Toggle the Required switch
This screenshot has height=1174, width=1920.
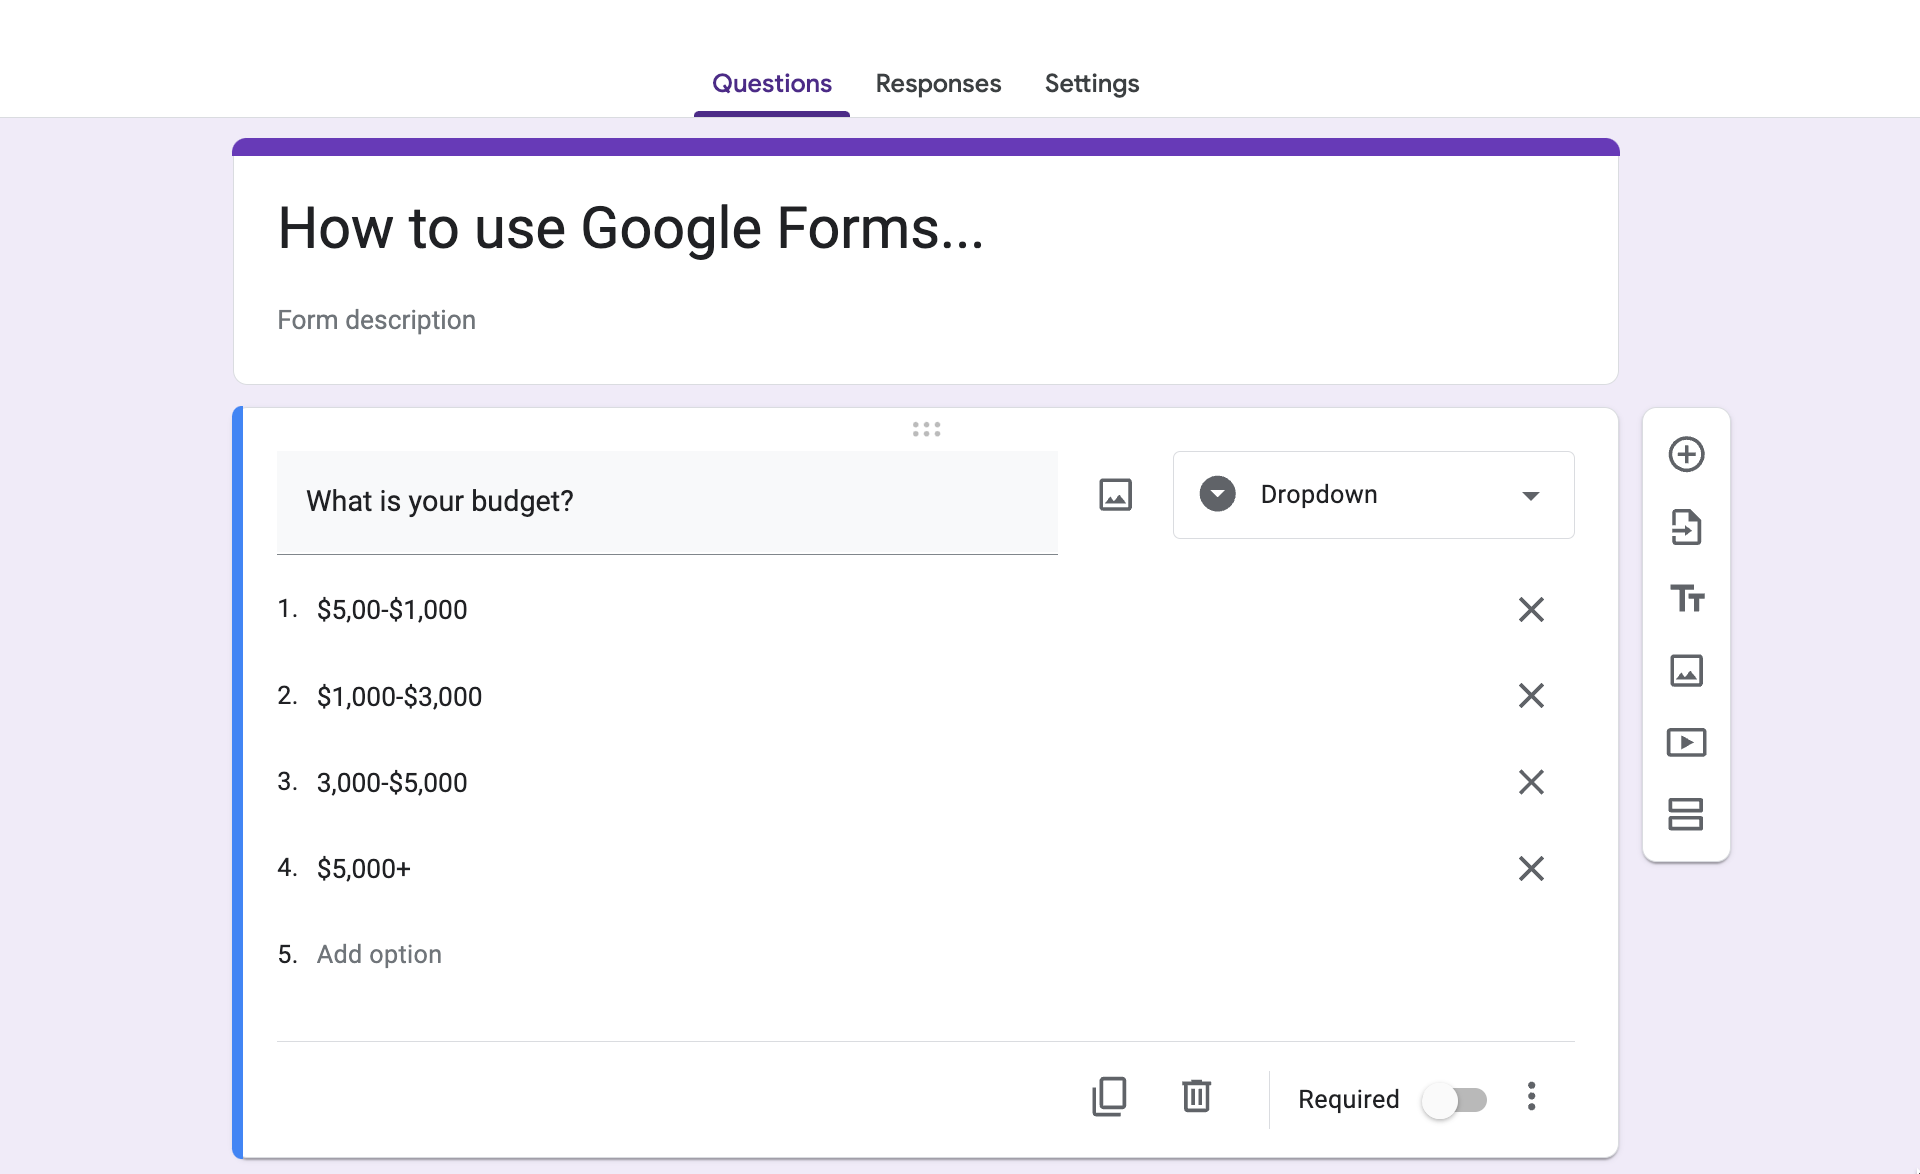1455,1100
